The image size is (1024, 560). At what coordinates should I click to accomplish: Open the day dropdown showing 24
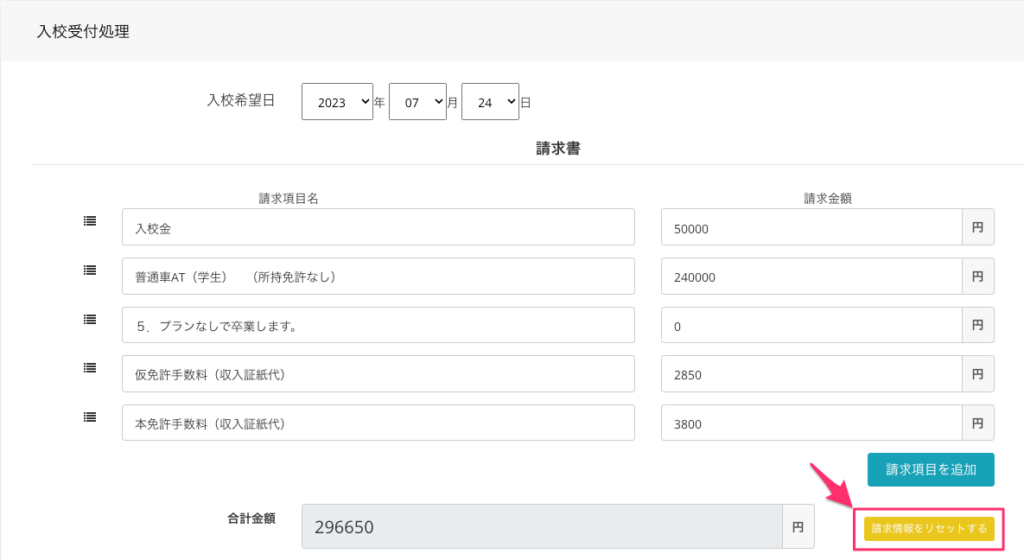[x=490, y=102]
